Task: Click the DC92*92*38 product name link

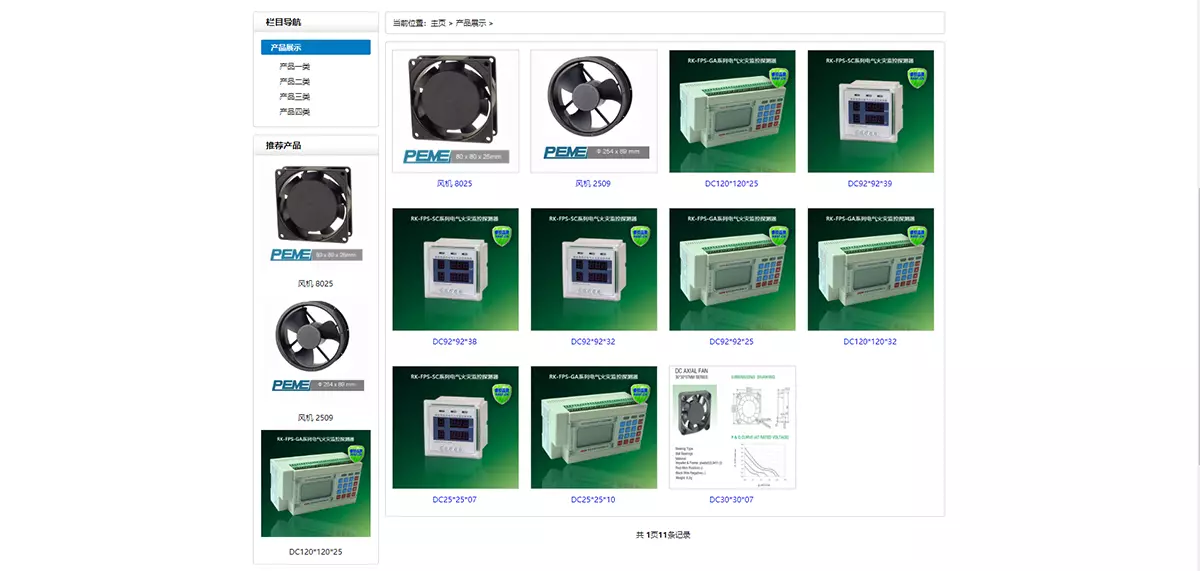Action: pos(455,342)
